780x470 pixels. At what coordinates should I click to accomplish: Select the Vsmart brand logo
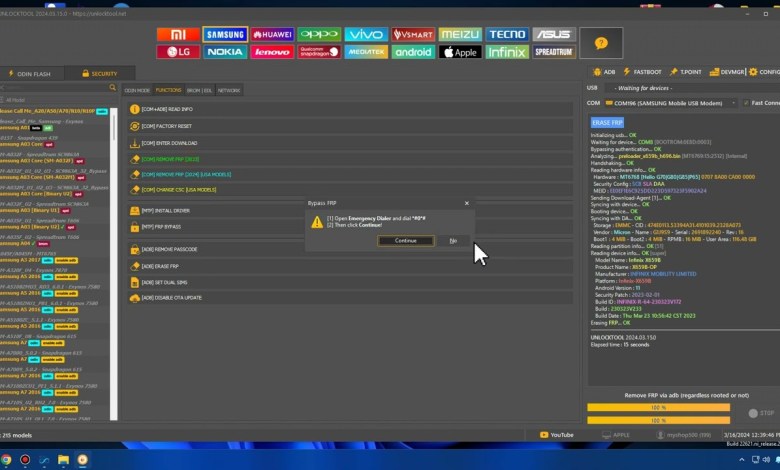(x=413, y=34)
